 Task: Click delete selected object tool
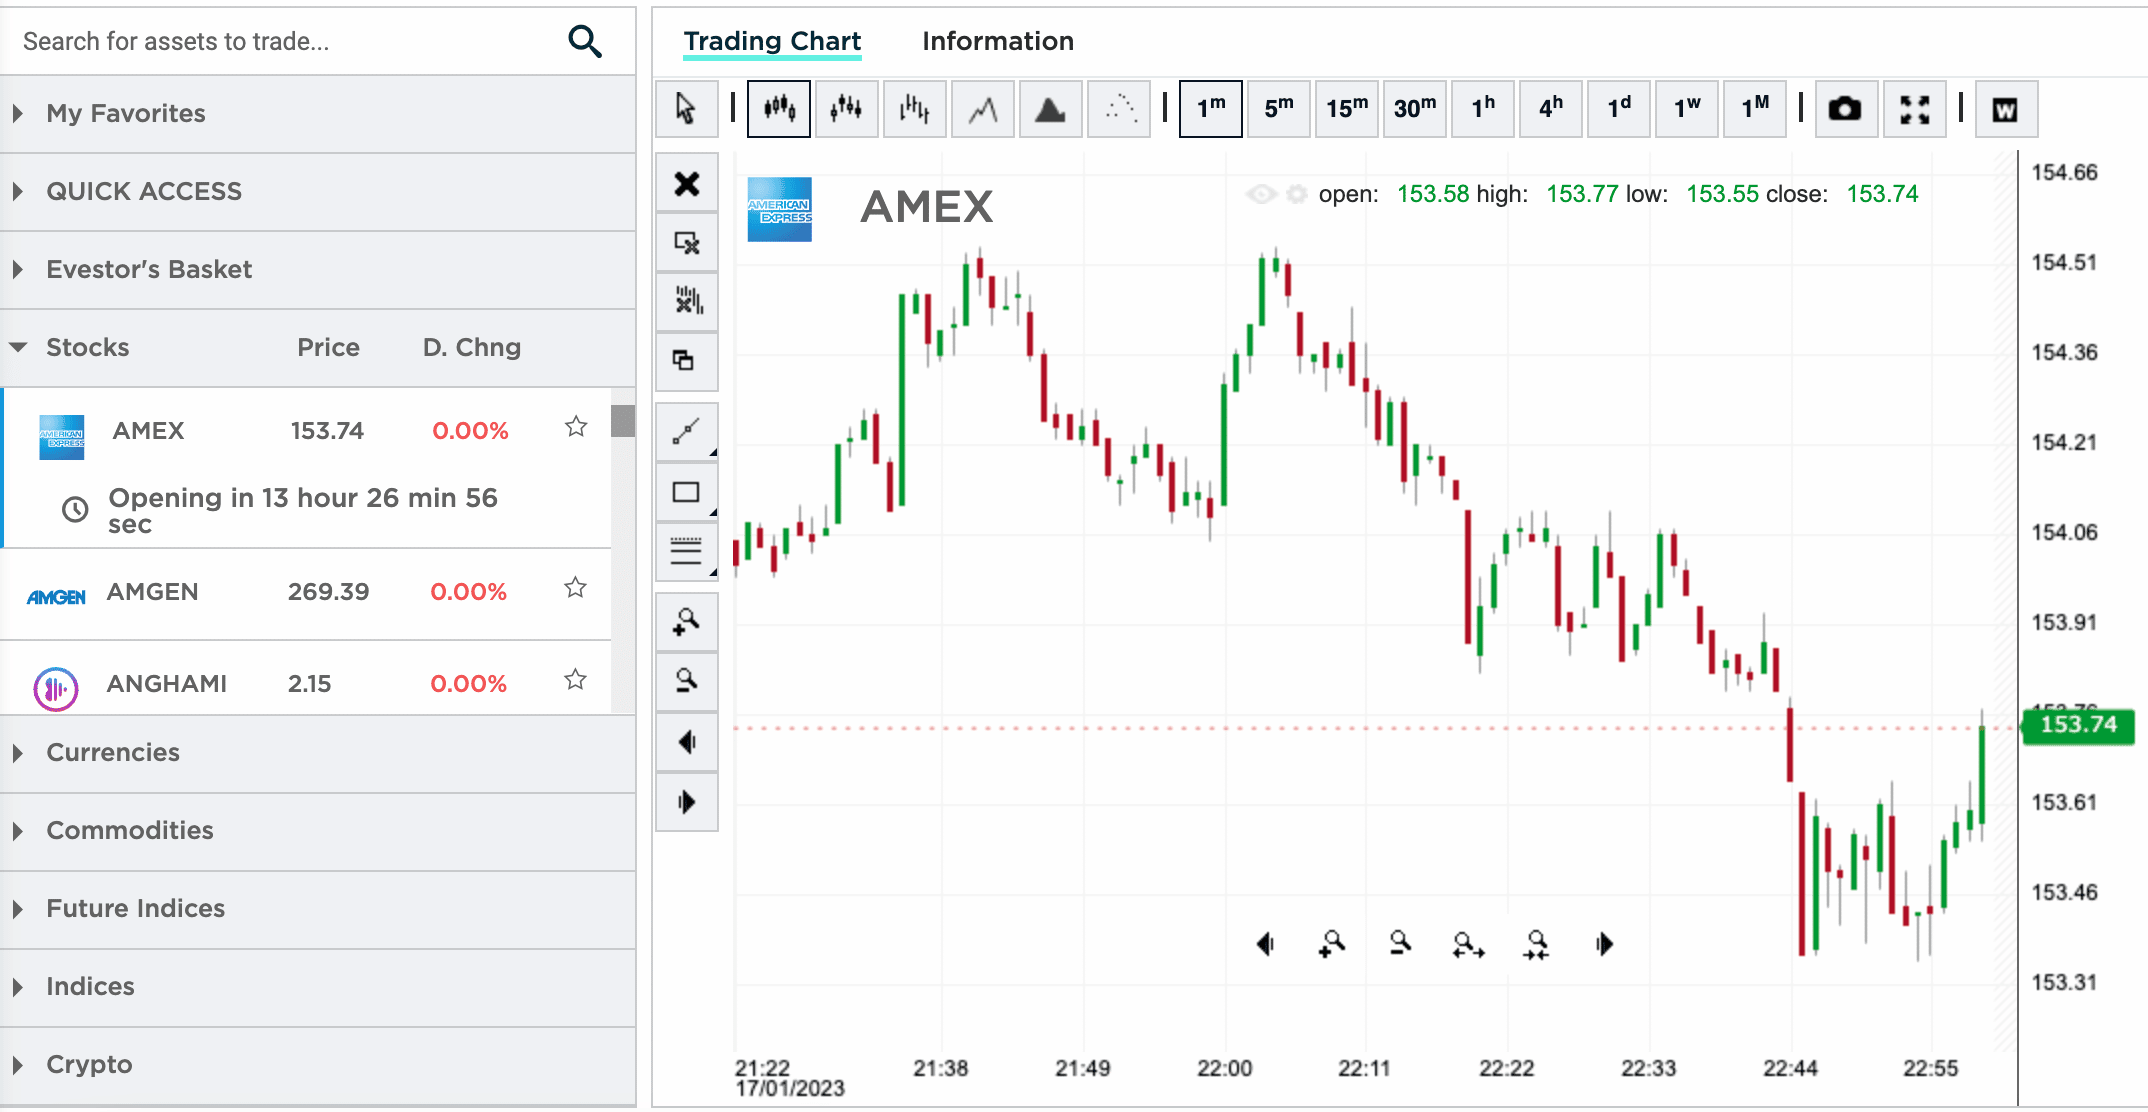(687, 242)
